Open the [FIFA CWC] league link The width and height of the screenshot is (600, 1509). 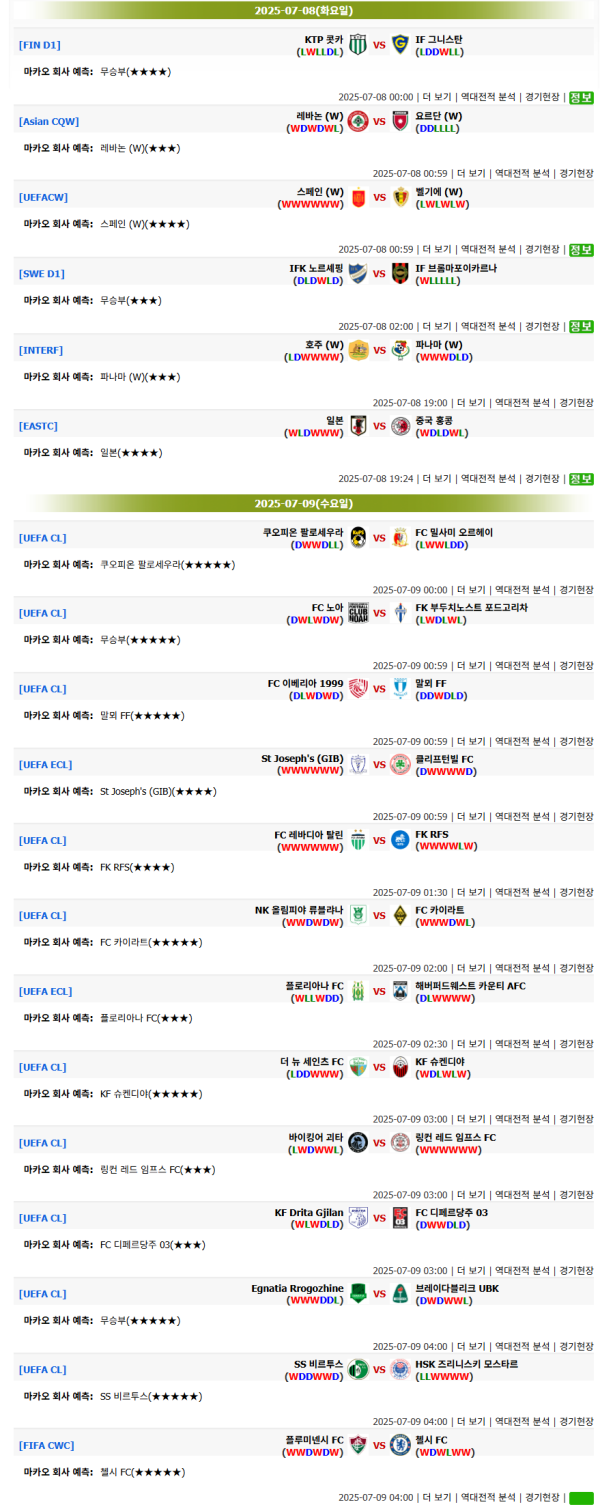[46, 1446]
